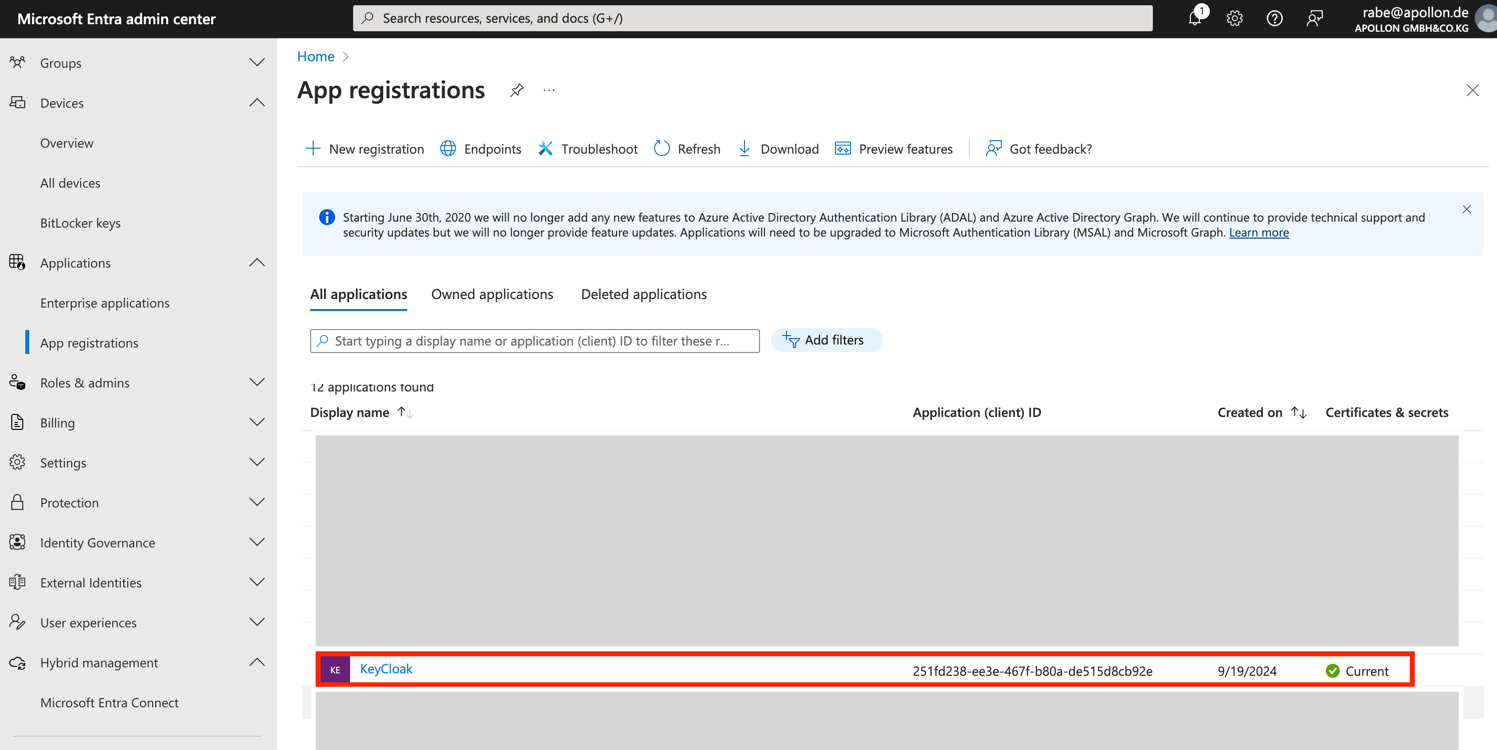Collapse the Applications section chevron
This screenshot has width=1497, height=750.
257,262
